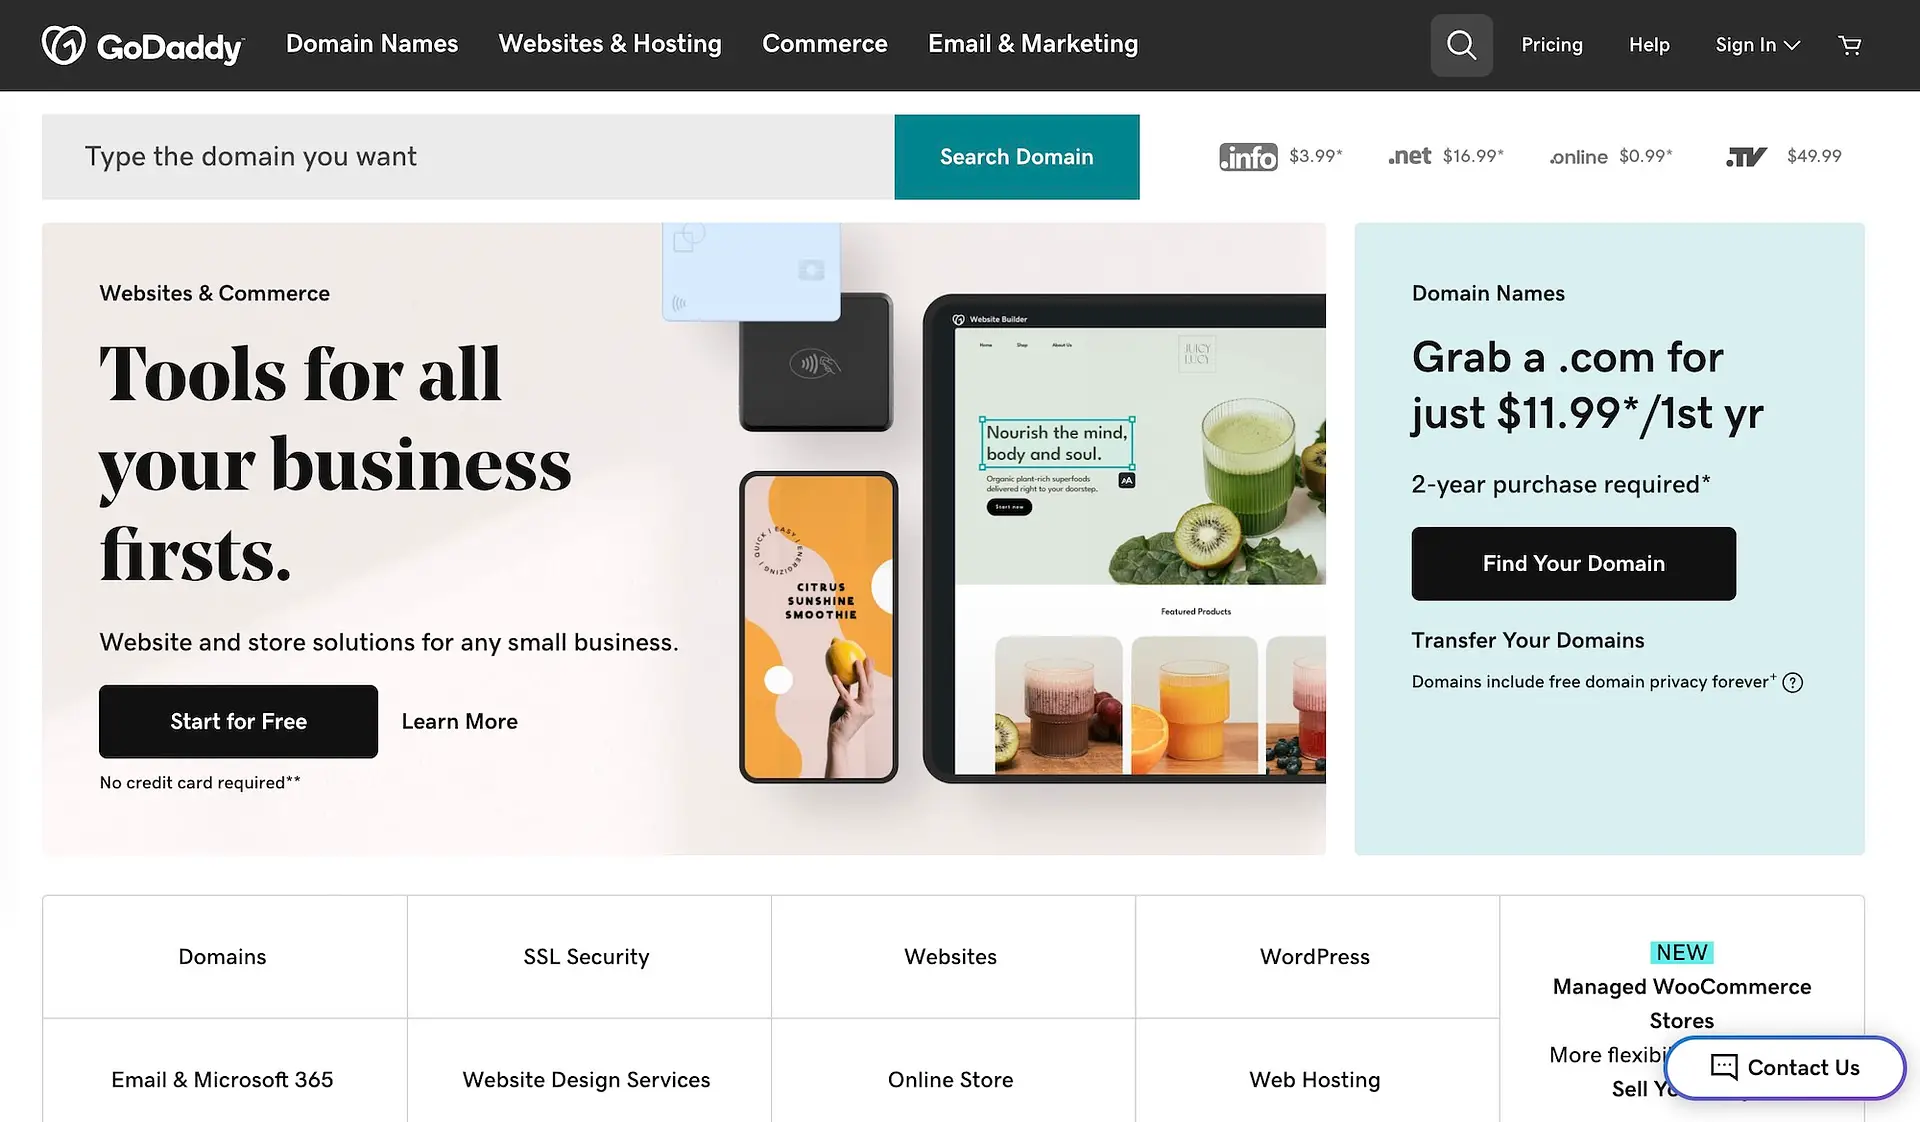This screenshot has width=1920, height=1122.
Task: Expand the Domain Names nav menu
Action: [x=371, y=43]
